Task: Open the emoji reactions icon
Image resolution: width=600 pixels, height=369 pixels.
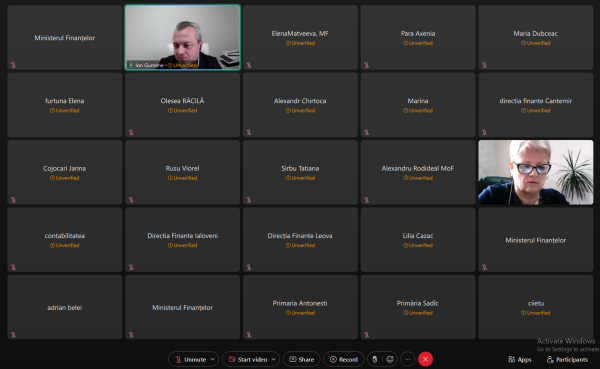Action: pos(390,359)
